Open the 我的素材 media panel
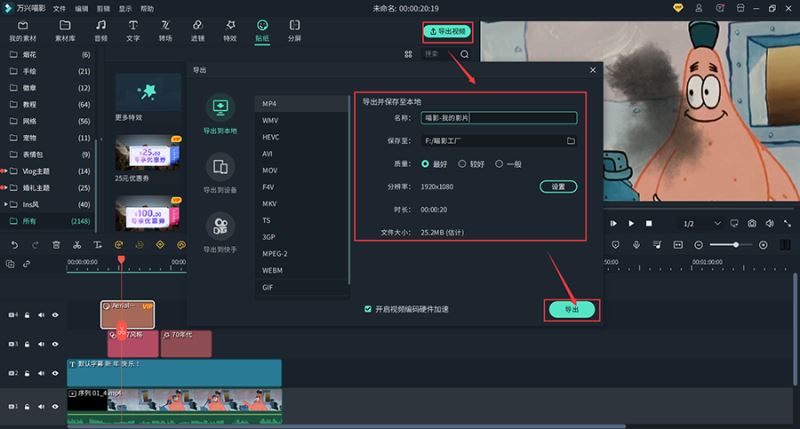 click(23, 31)
